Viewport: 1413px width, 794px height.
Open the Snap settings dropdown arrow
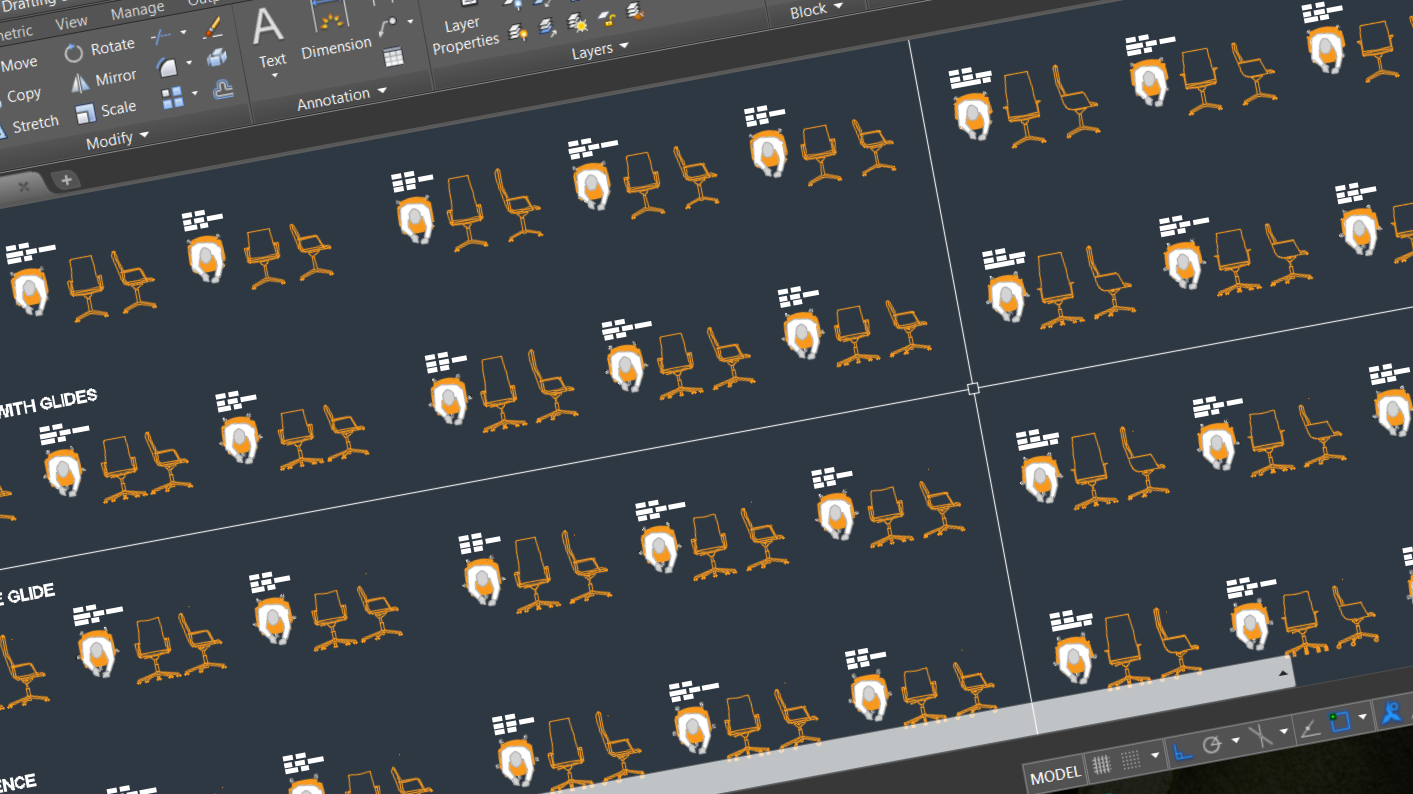coord(1156,756)
